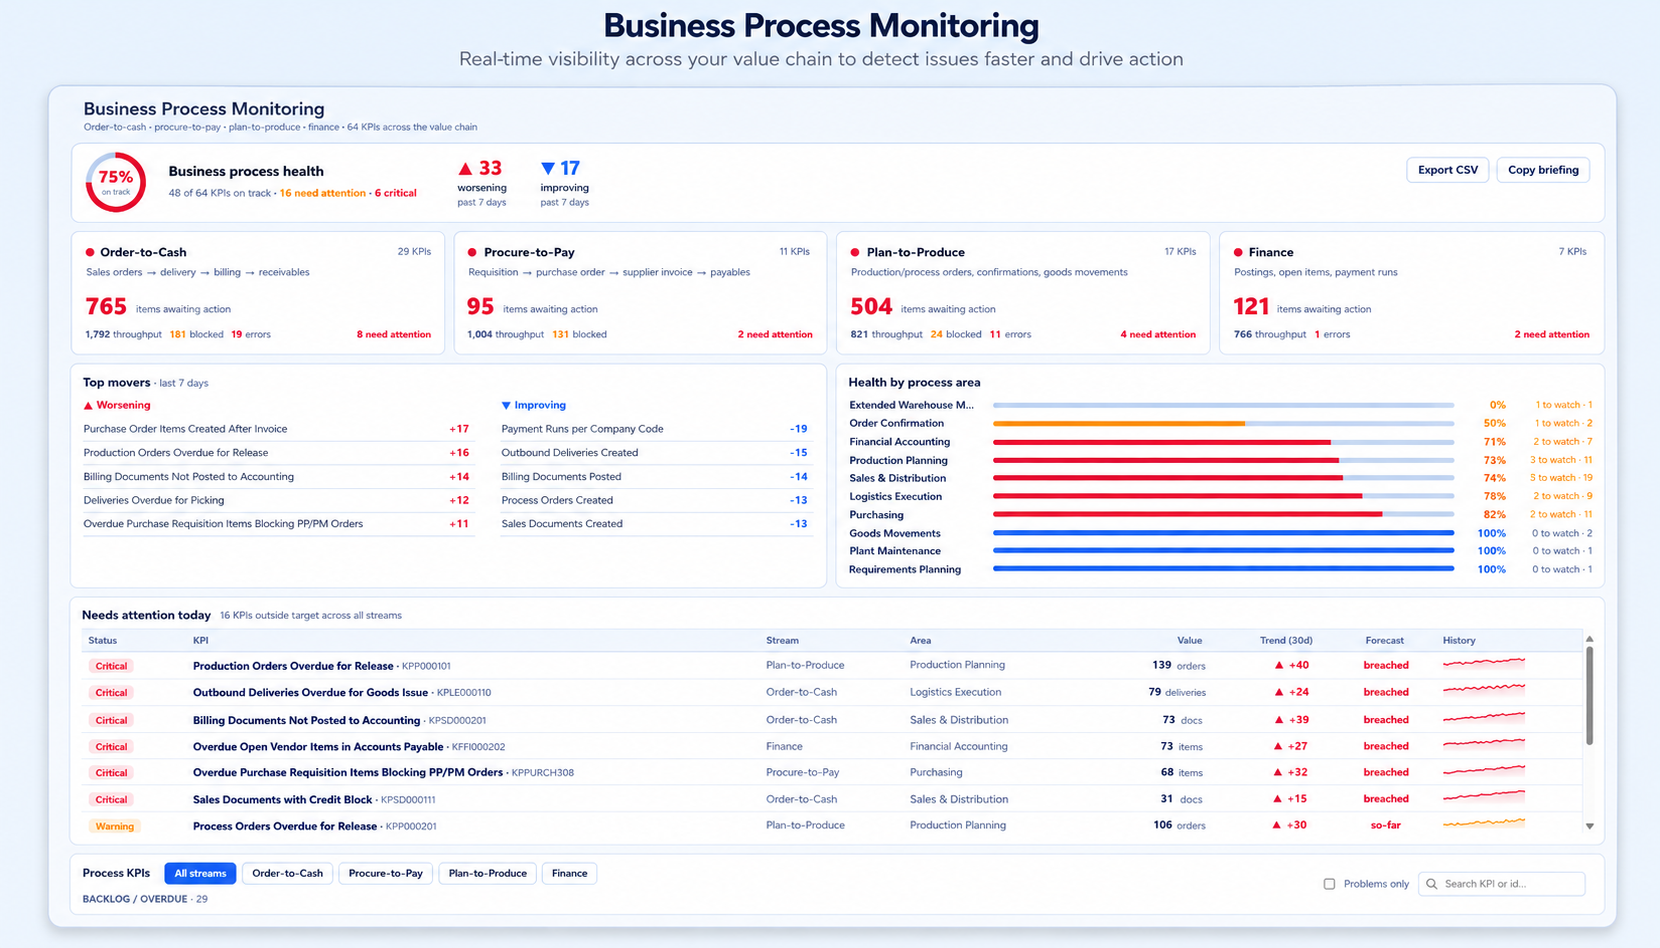This screenshot has width=1660, height=948.
Task: Click the Order Confirmation orange health bar
Action: click(x=1119, y=424)
